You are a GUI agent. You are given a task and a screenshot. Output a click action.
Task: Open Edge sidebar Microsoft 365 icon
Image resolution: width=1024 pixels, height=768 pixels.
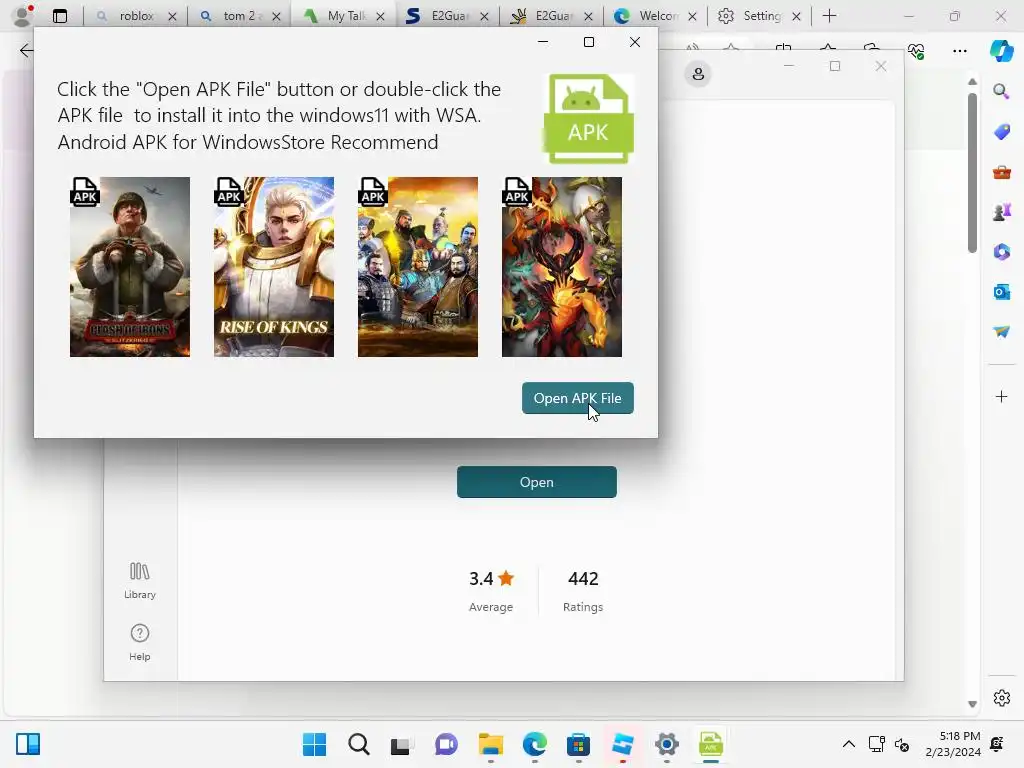(x=1001, y=252)
